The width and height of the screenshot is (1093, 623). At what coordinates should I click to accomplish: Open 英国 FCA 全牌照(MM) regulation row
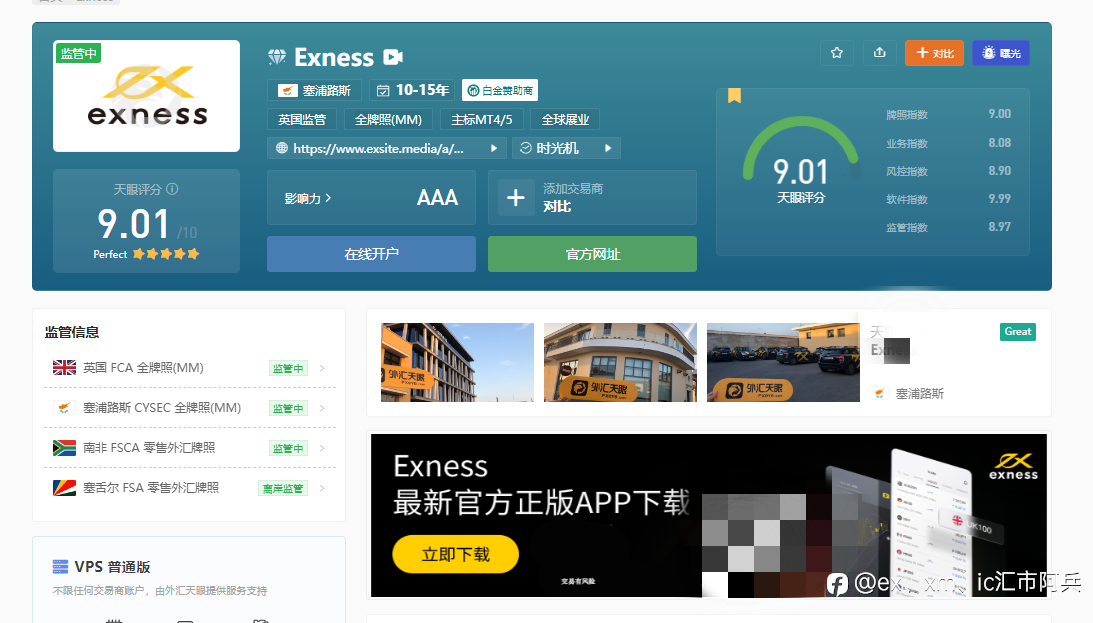[190, 368]
